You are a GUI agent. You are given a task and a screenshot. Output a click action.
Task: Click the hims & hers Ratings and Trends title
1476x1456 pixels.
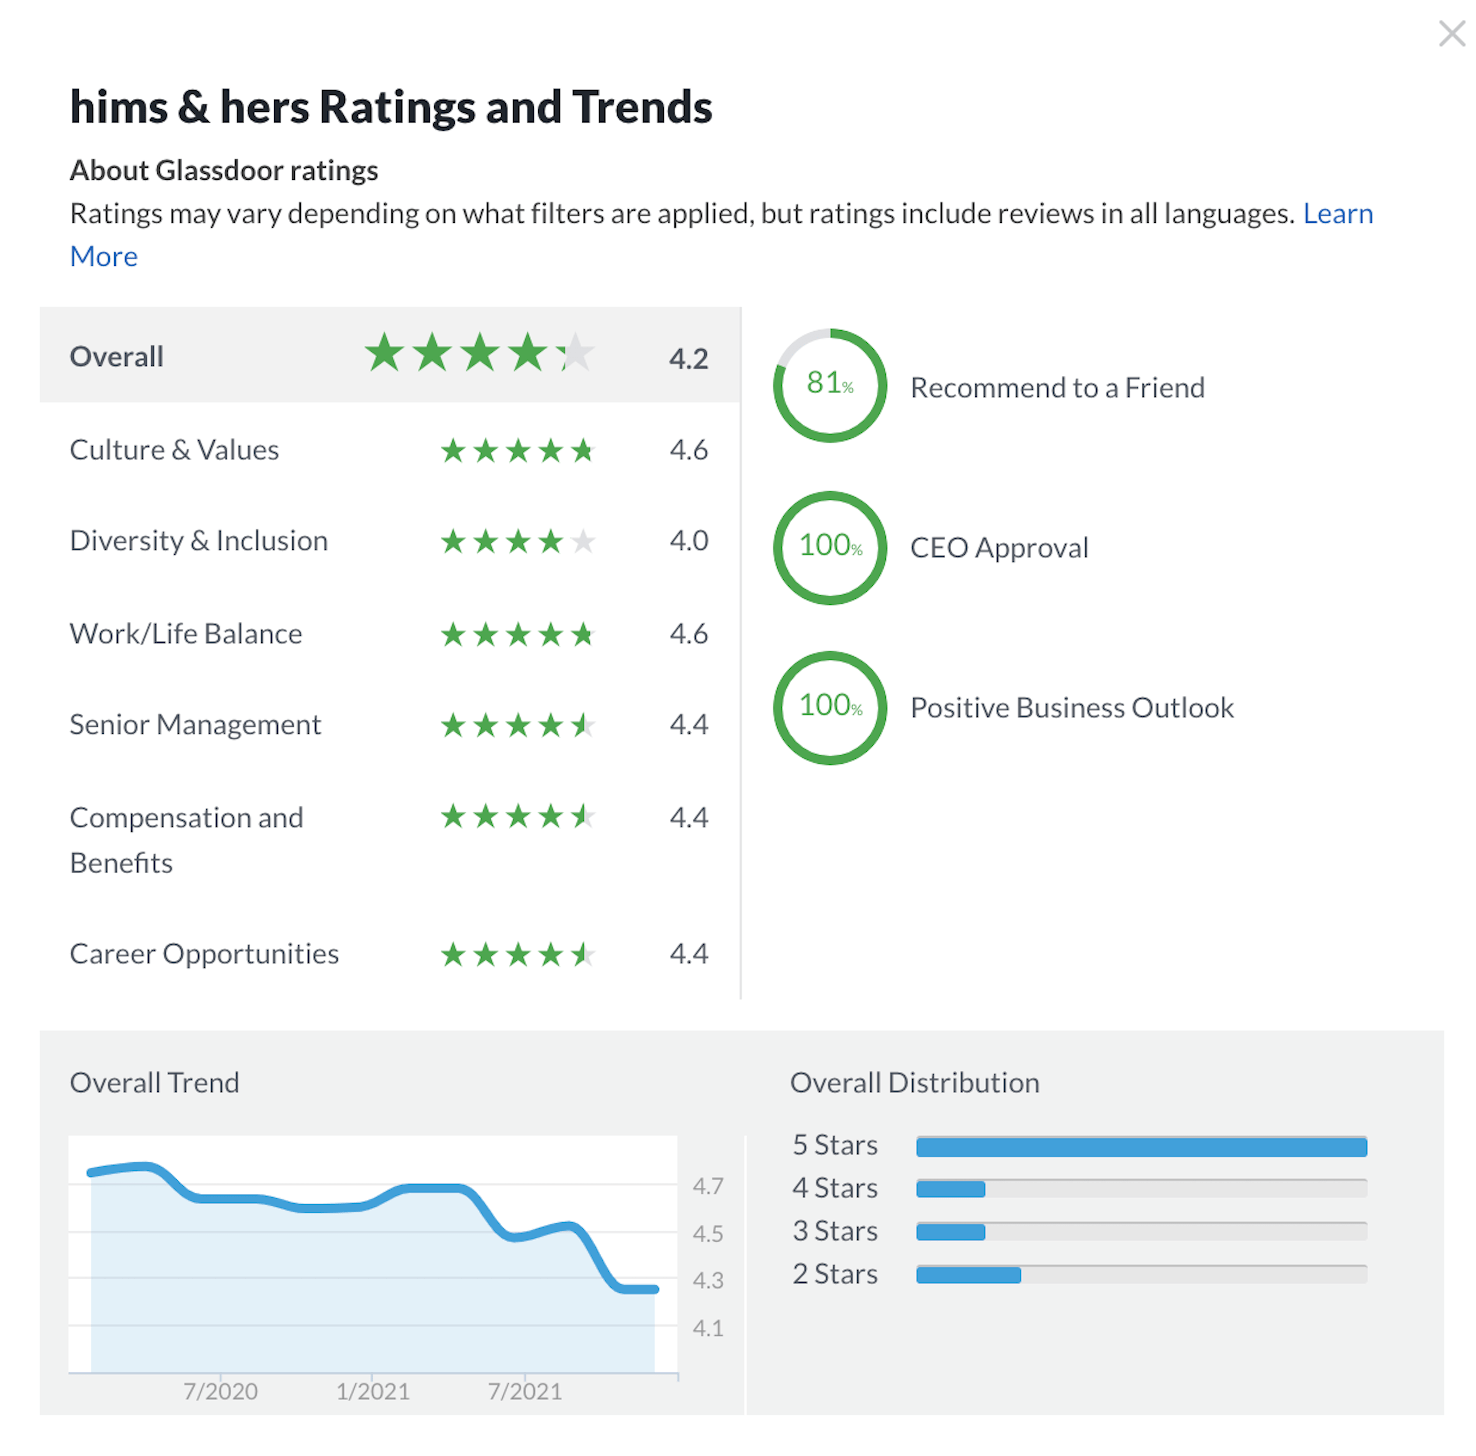(x=391, y=107)
